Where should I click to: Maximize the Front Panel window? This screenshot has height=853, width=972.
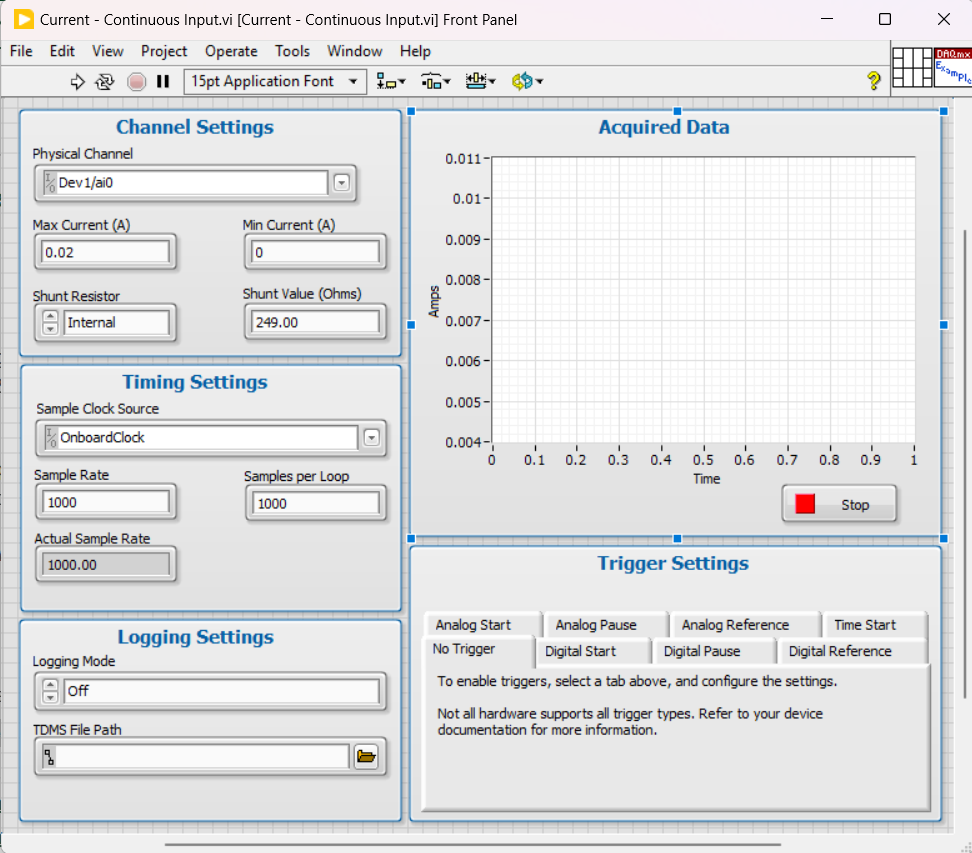pyautogui.click(x=885, y=19)
